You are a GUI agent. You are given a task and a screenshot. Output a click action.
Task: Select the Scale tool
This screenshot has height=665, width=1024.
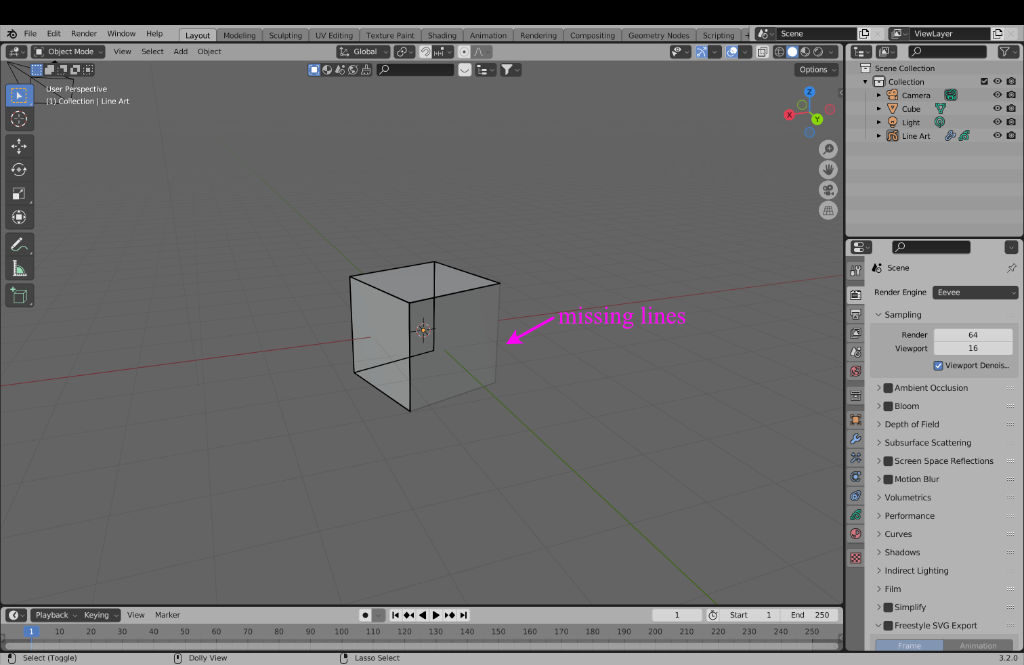(19, 193)
